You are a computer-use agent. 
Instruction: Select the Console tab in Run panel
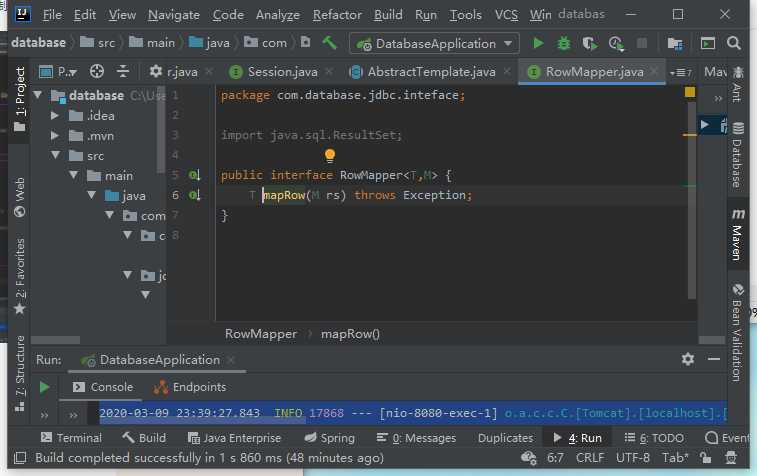(x=103, y=387)
